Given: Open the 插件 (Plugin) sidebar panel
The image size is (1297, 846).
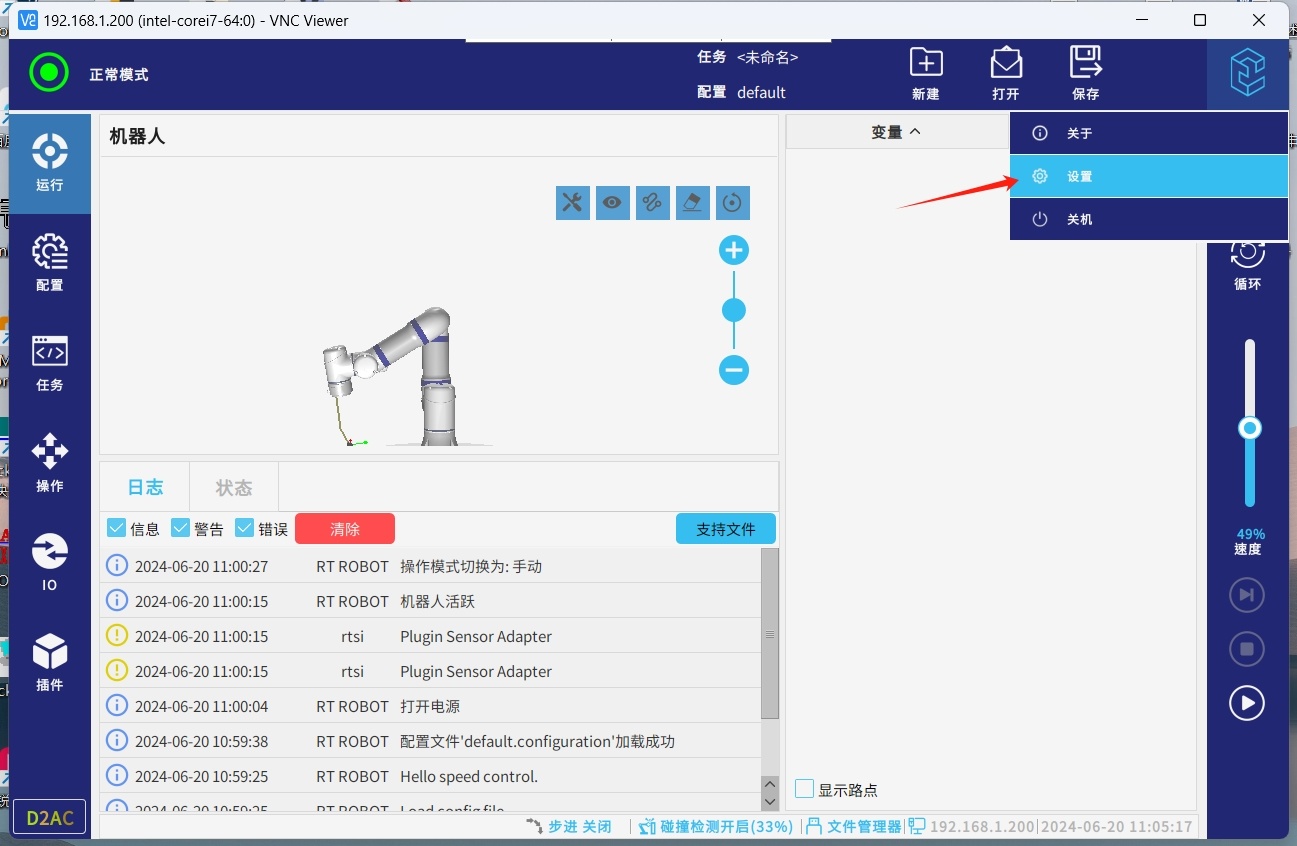Looking at the screenshot, I should (x=49, y=662).
